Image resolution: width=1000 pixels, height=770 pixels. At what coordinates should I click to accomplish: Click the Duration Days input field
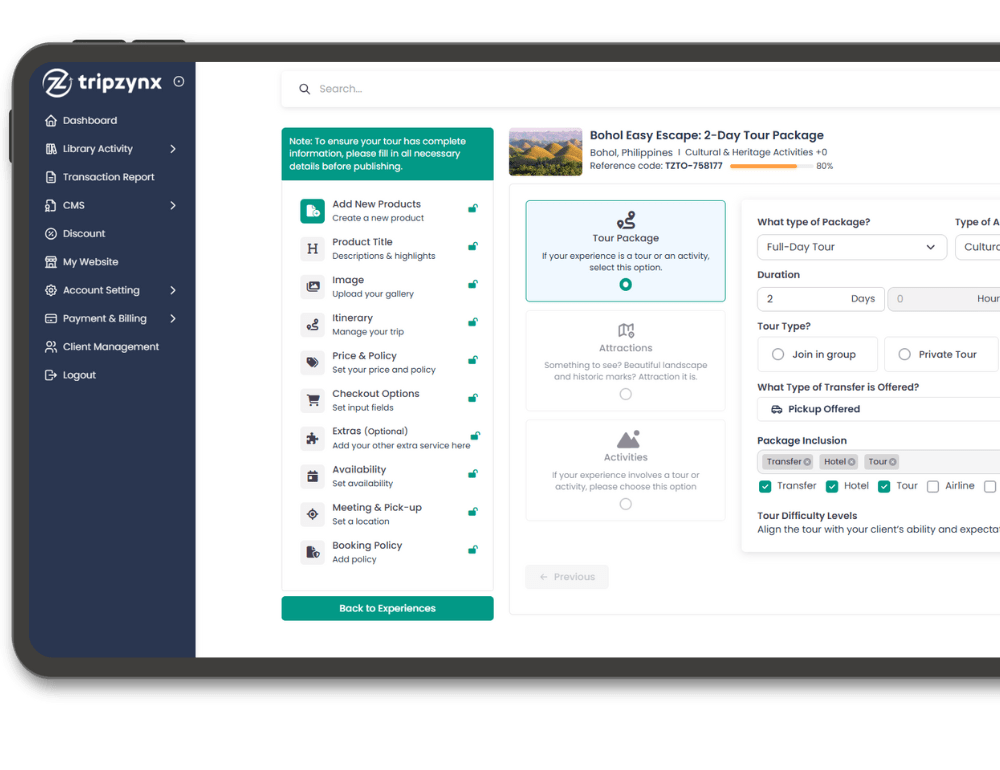[x=821, y=299]
